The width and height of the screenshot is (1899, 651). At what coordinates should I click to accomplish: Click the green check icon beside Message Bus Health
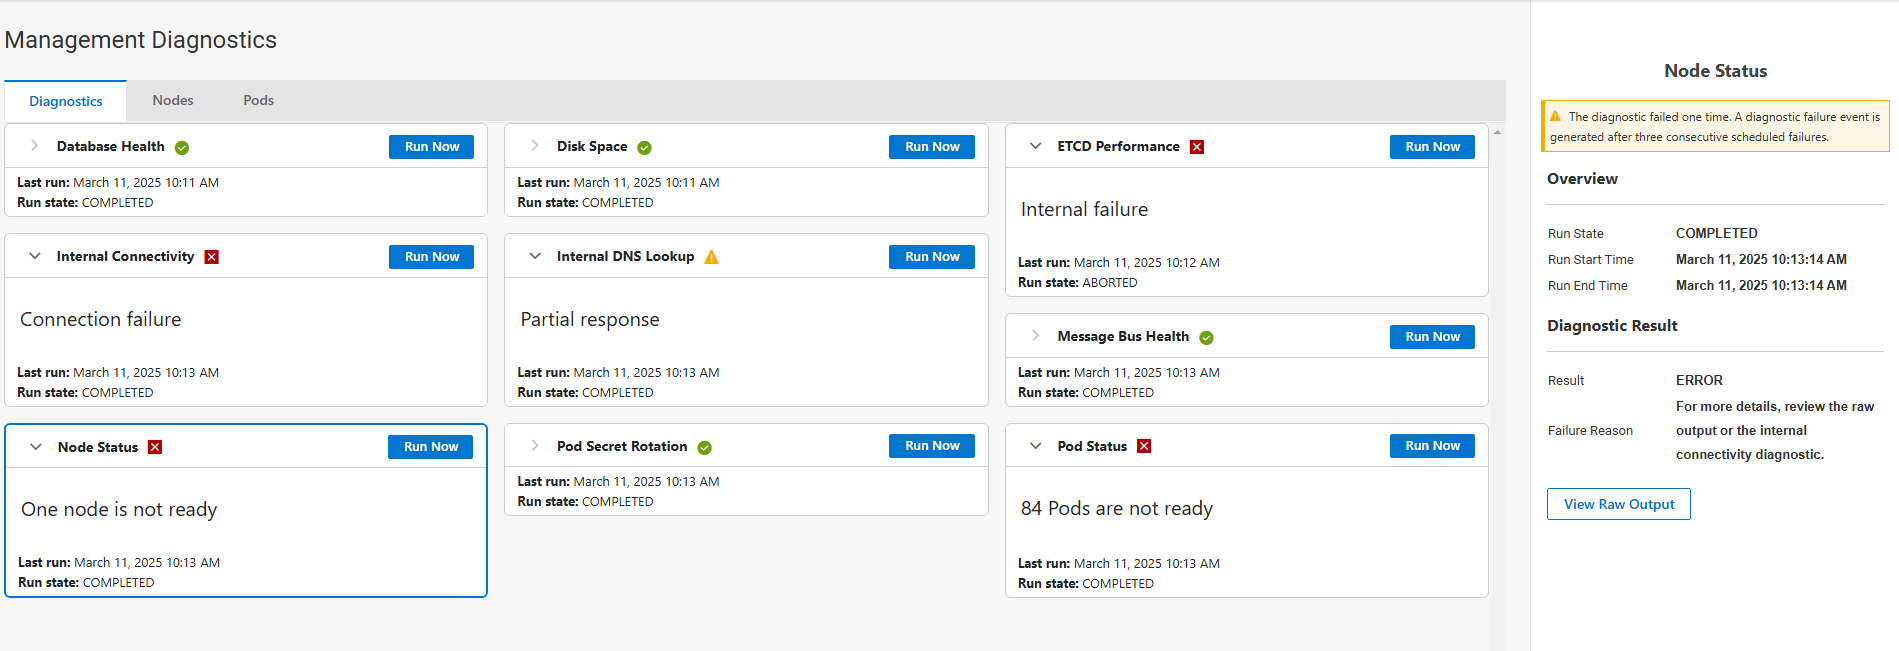click(1206, 338)
